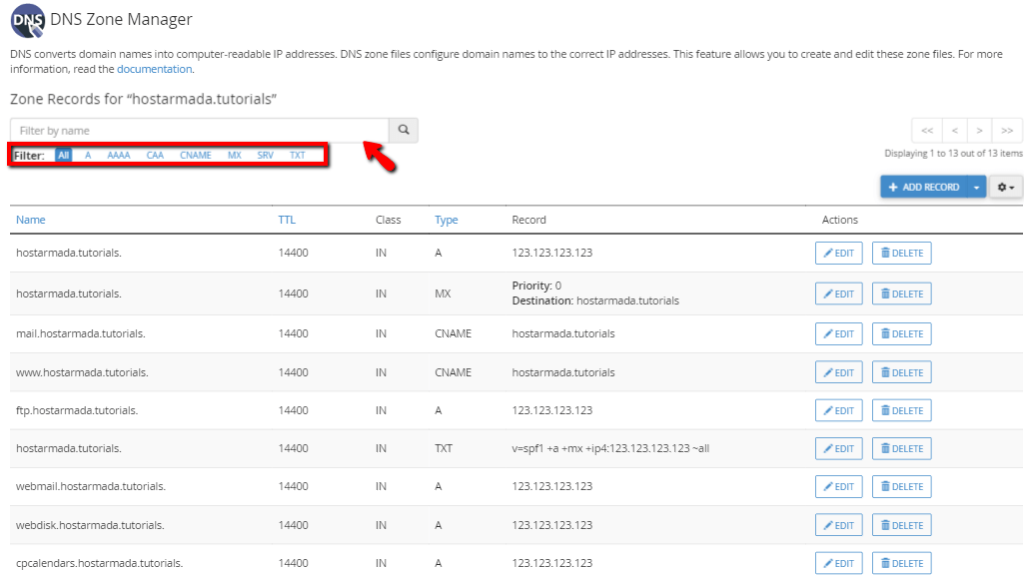The image size is (1024, 576).
Task: Expand the Add Record dropdown arrow
Action: point(976,187)
